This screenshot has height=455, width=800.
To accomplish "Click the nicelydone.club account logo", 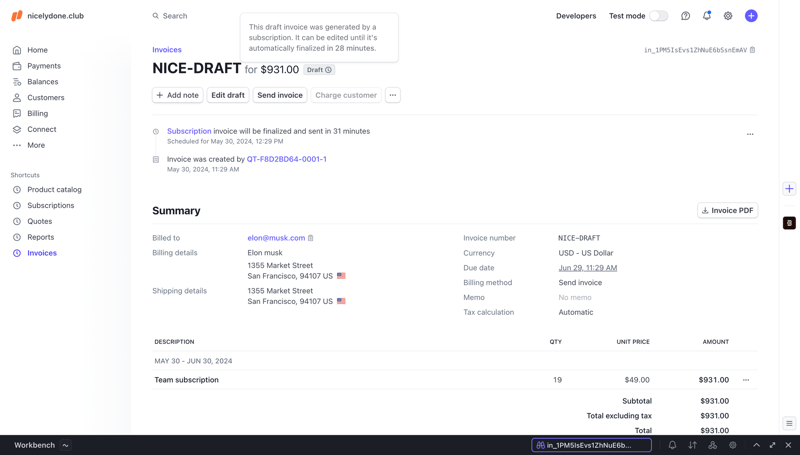I will pyautogui.click(x=17, y=16).
